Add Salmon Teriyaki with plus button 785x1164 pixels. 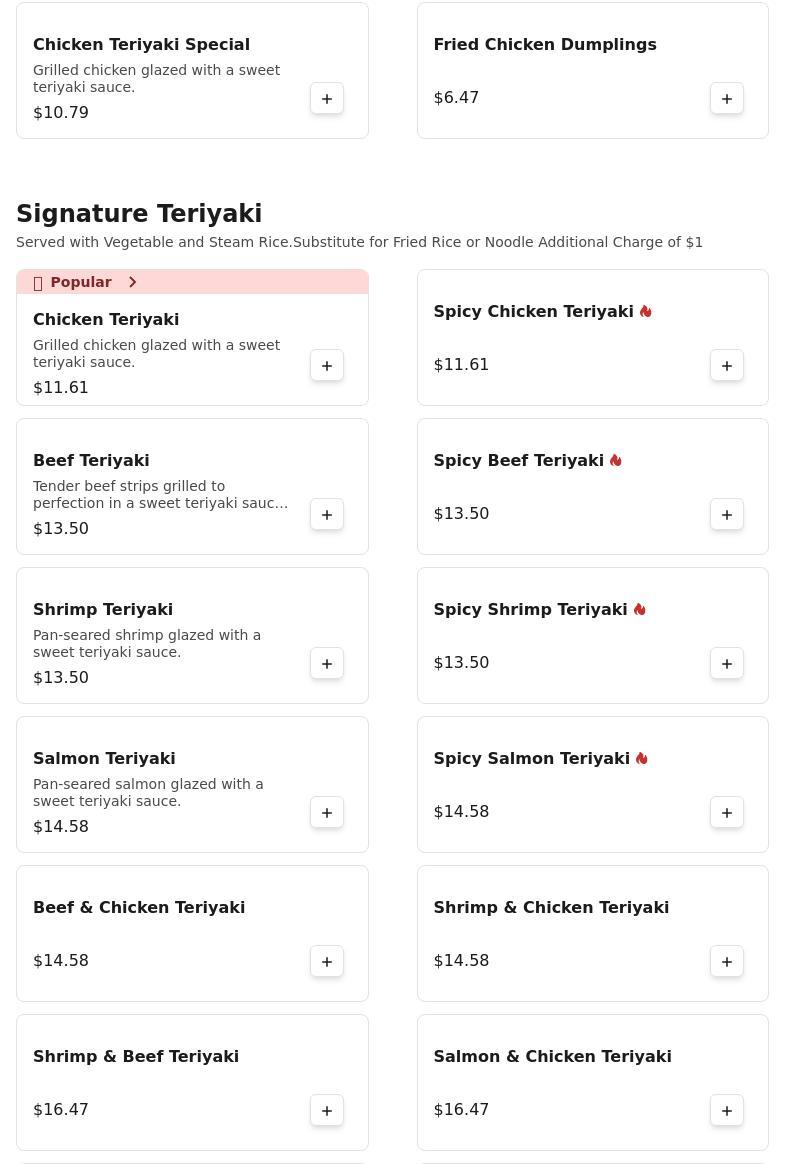(327, 813)
